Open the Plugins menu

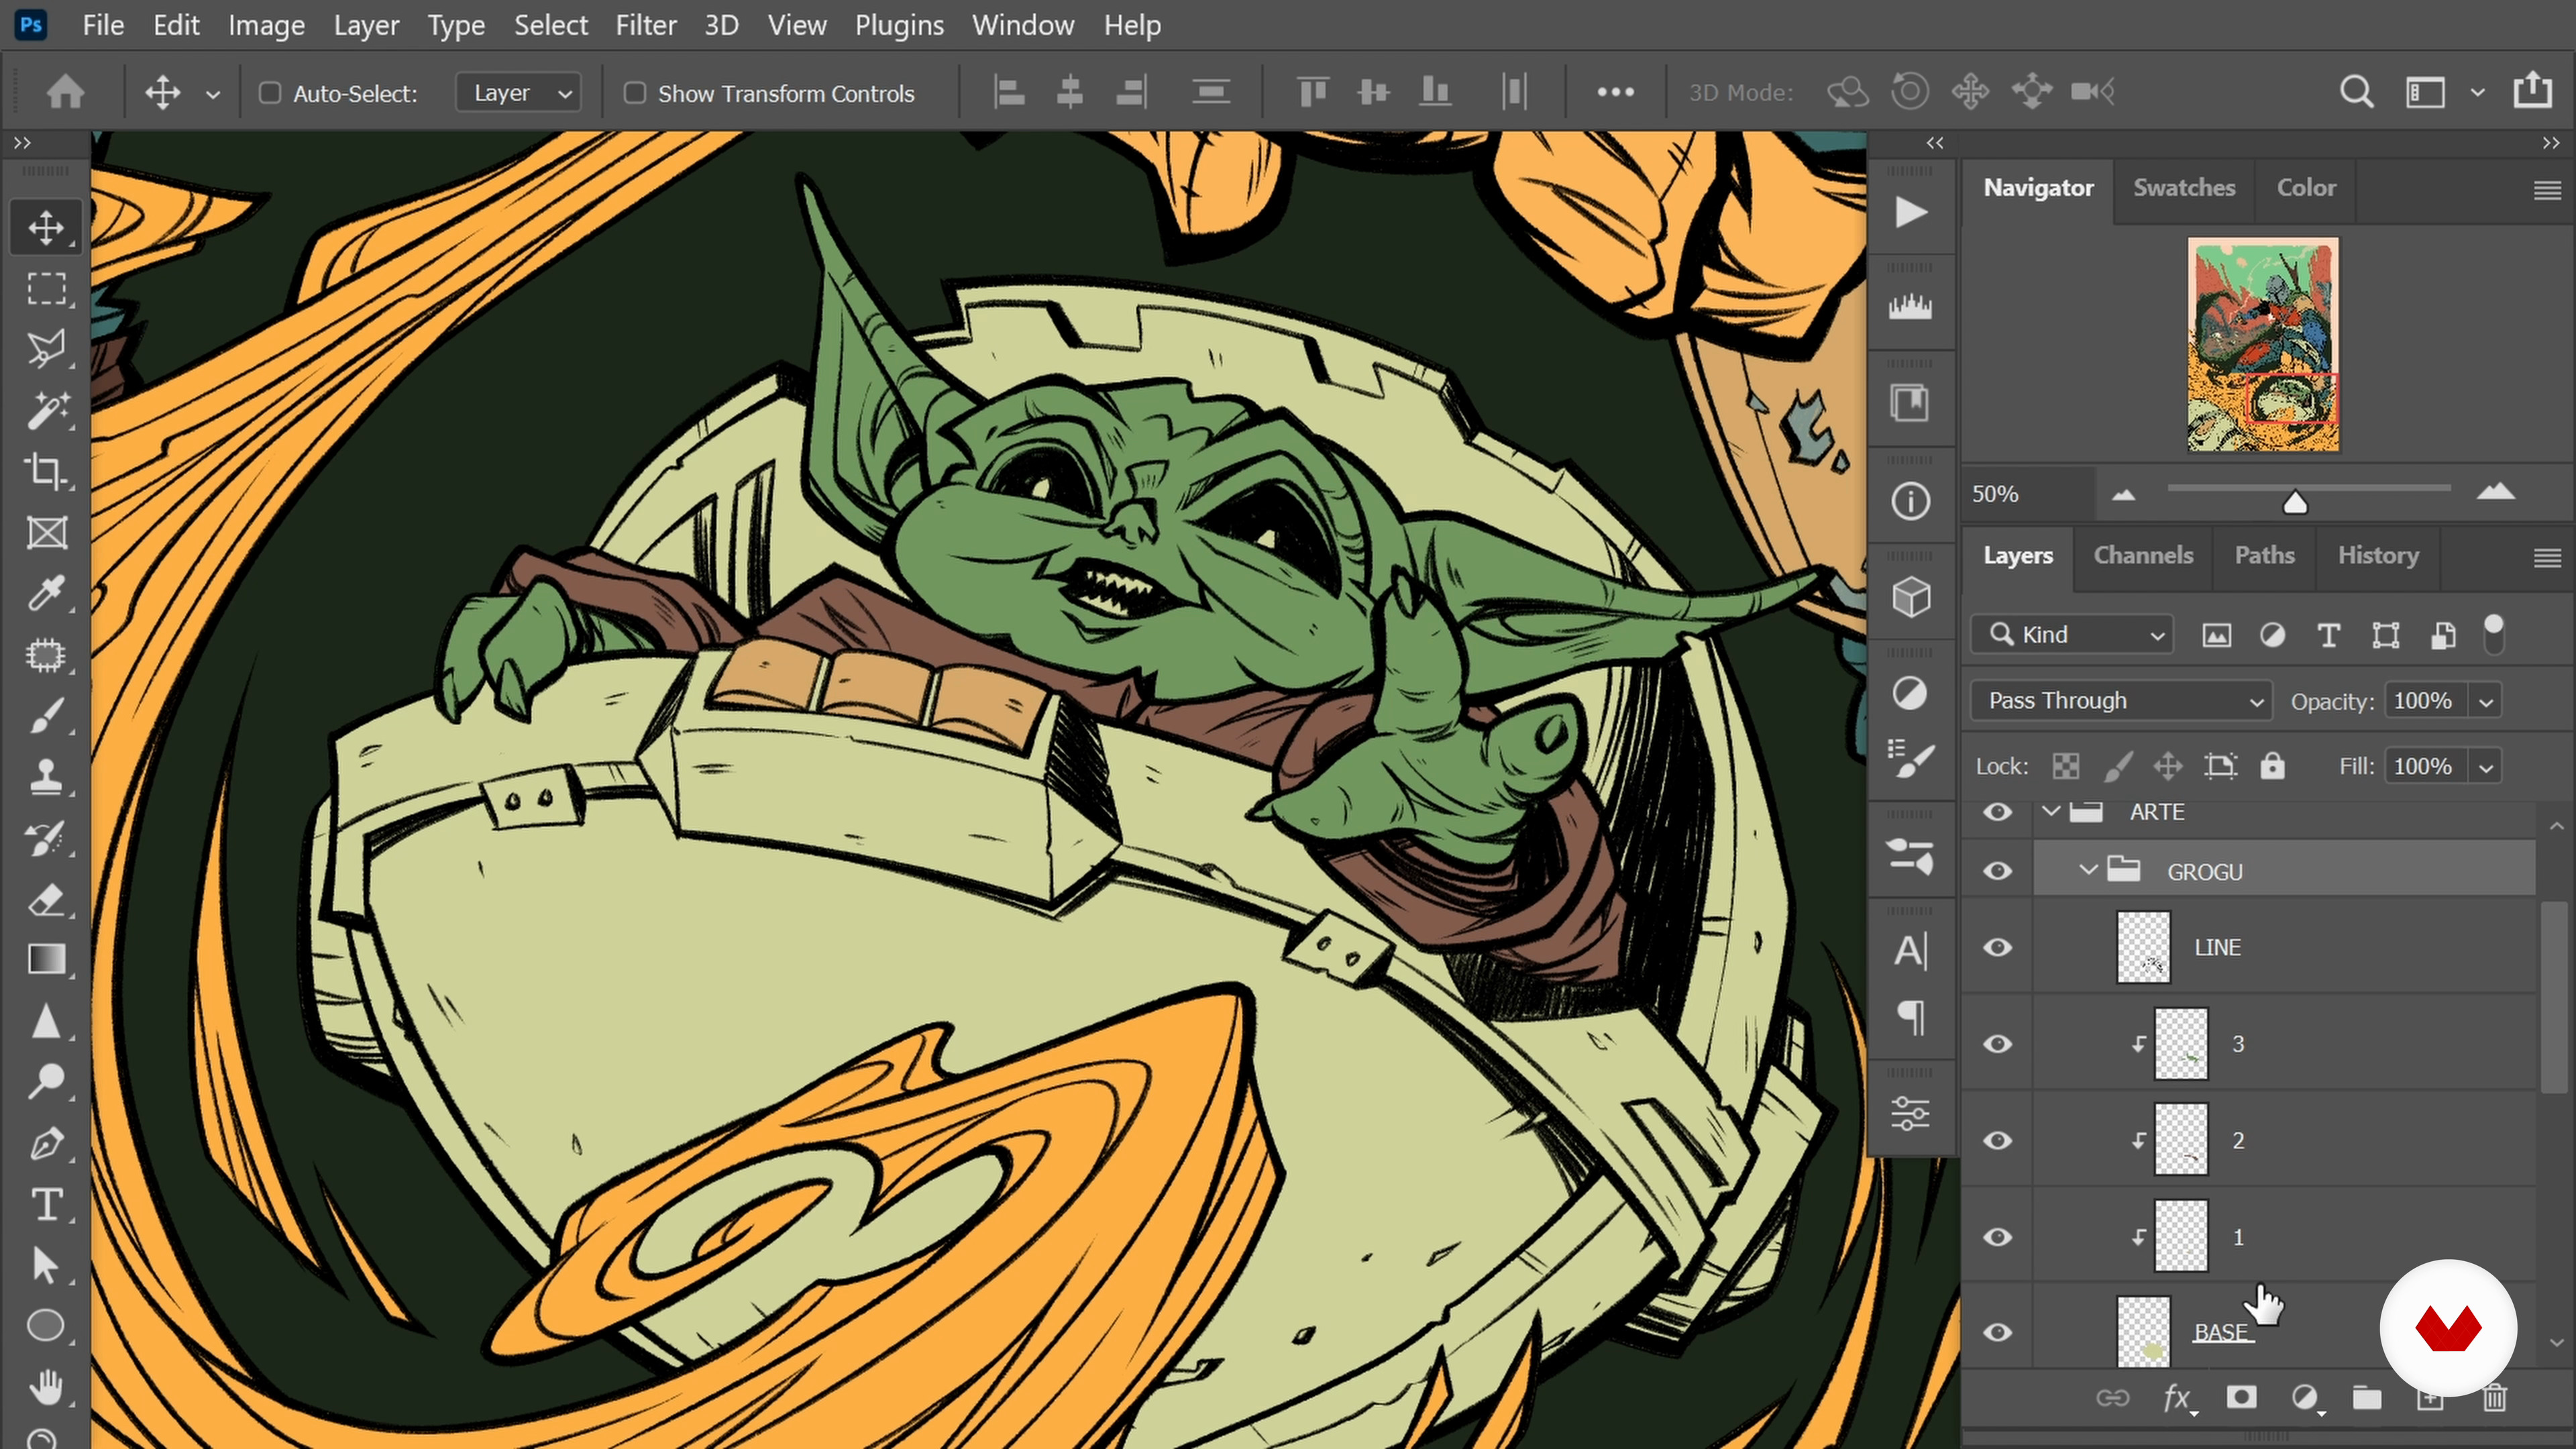tap(899, 25)
